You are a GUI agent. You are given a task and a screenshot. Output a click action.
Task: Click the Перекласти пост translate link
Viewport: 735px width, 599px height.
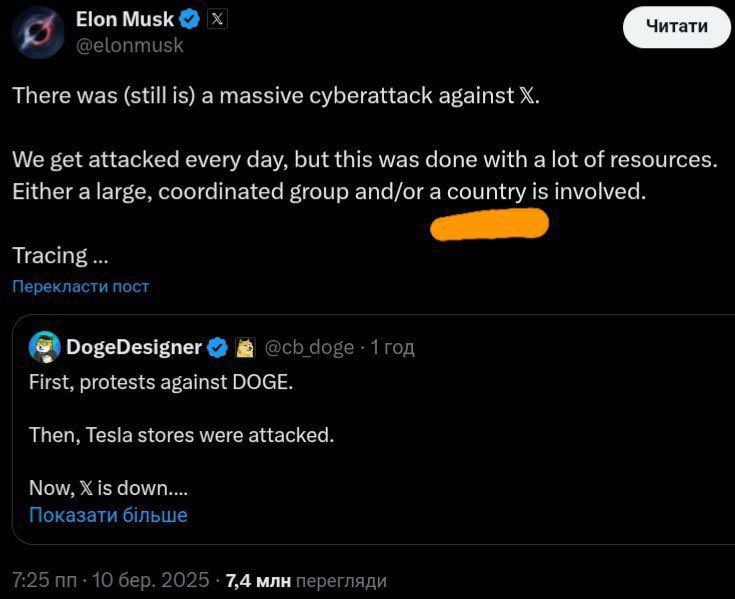[80, 286]
